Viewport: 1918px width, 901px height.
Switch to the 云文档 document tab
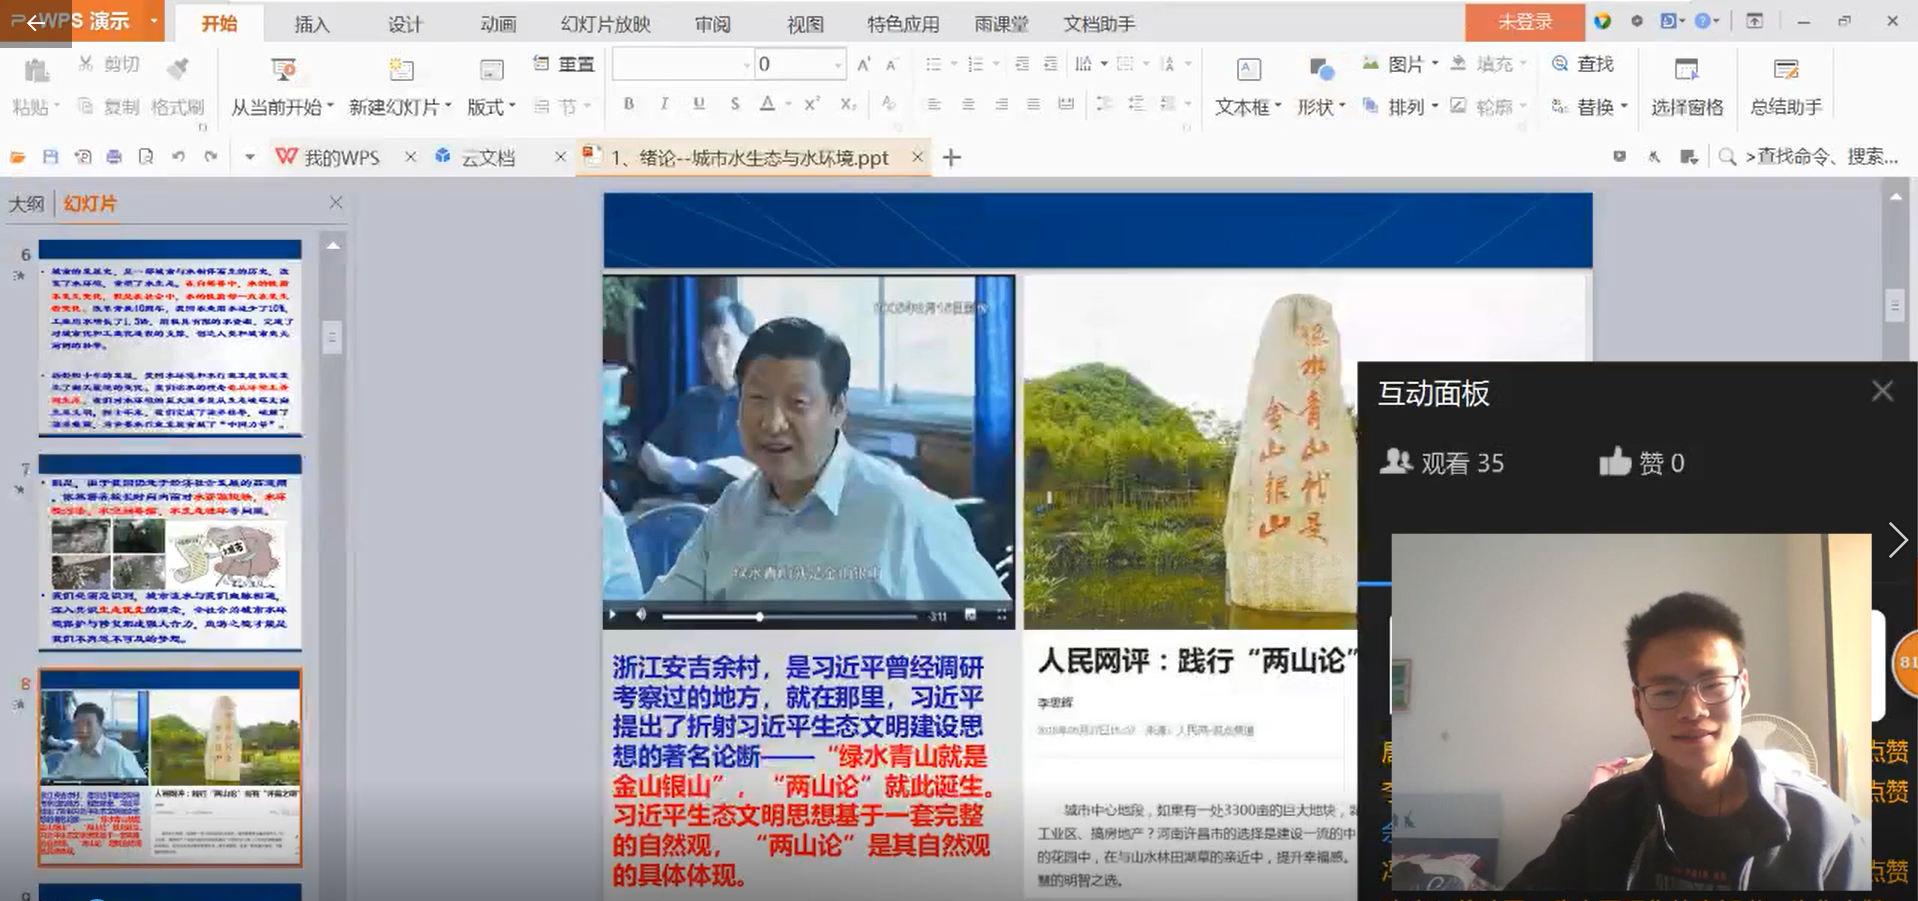[x=487, y=157]
